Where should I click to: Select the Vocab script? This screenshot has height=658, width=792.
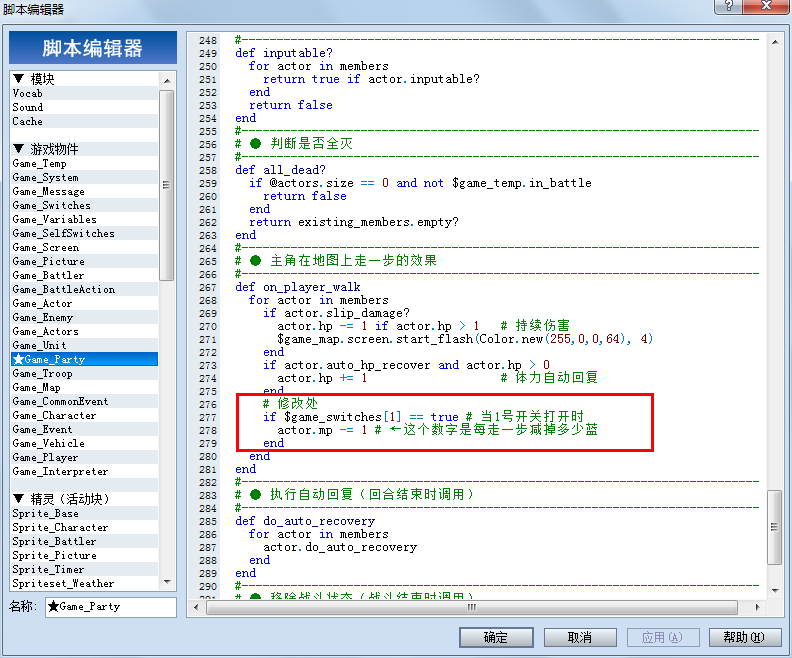[84, 93]
